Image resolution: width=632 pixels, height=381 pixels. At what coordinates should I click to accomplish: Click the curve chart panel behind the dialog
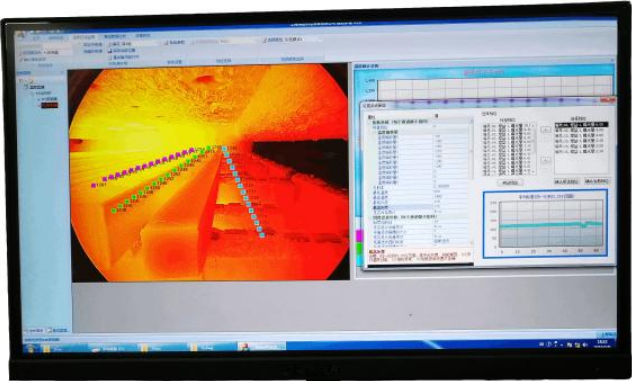484,85
